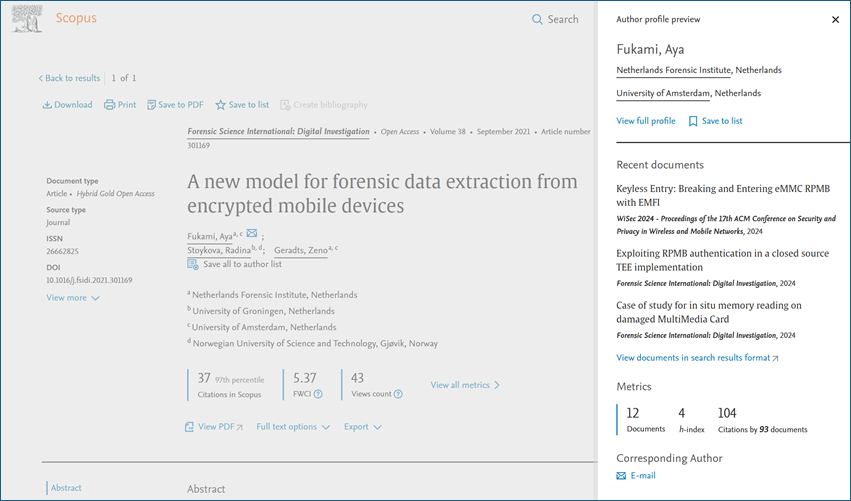Expand the View more source details
Viewport: 851px width, 501px height.
[x=72, y=298]
